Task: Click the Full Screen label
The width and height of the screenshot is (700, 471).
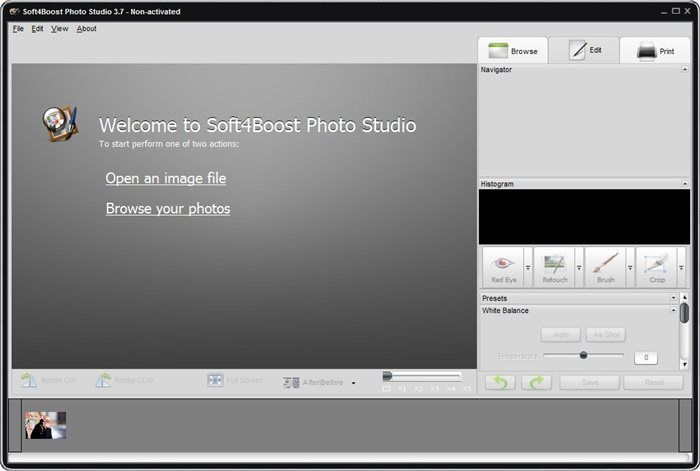Action: coord(244,380)
